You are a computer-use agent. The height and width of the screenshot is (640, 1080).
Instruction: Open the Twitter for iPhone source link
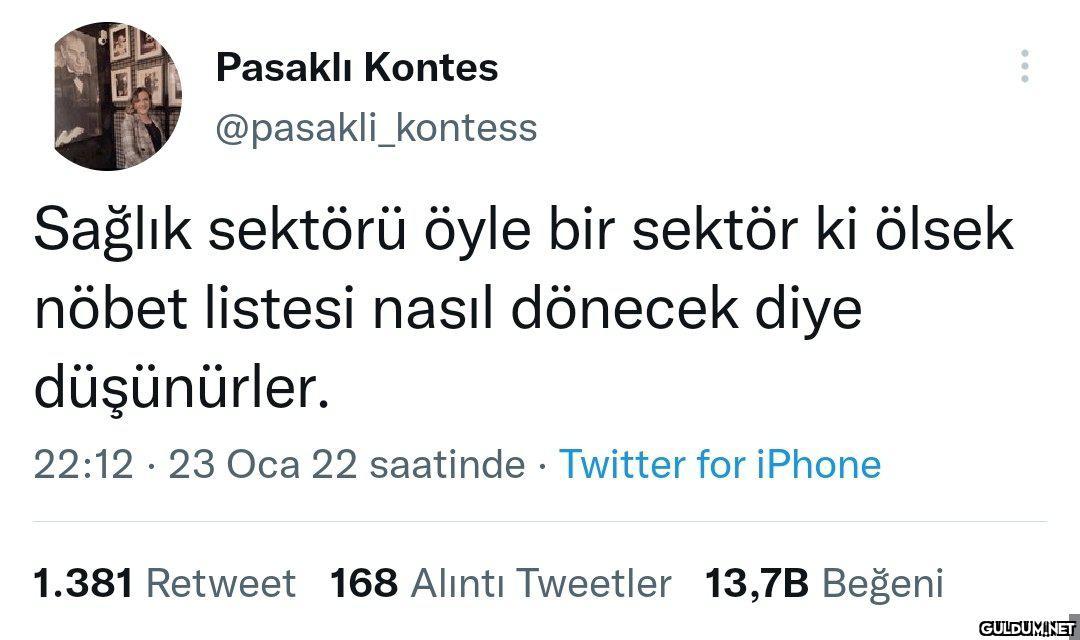(x=719, y=465)
